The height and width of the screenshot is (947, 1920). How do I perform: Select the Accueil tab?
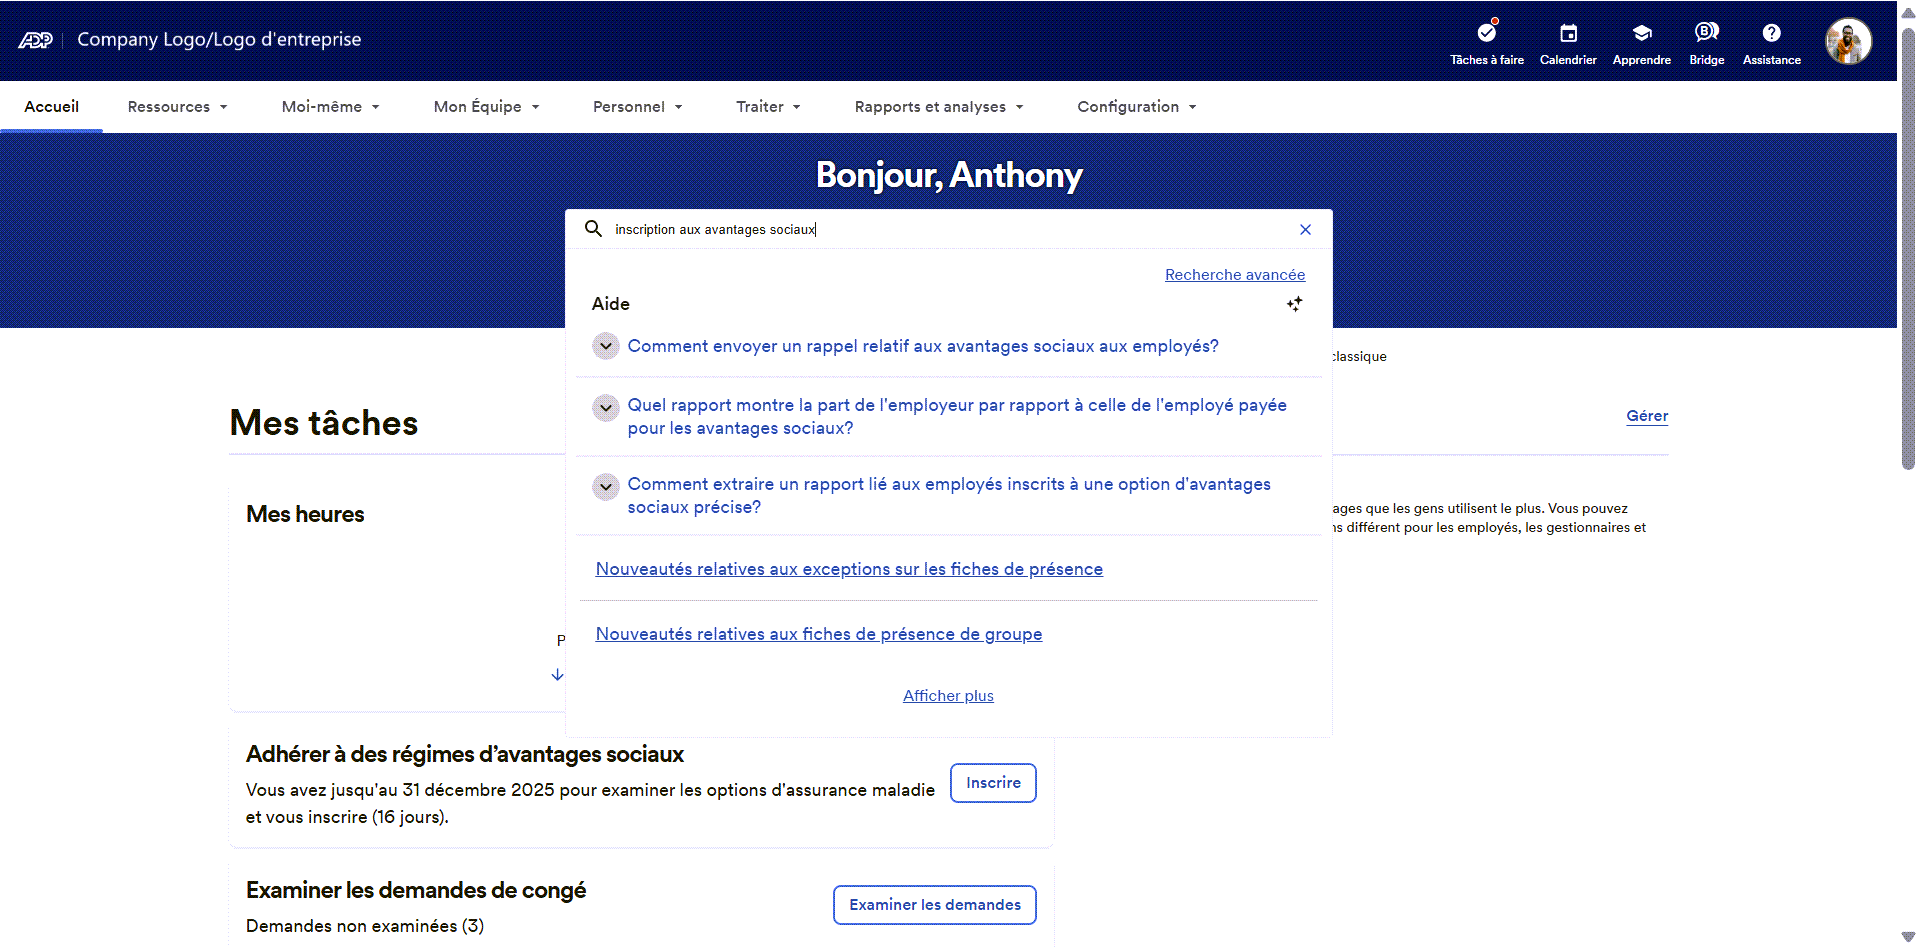[52, 106]
